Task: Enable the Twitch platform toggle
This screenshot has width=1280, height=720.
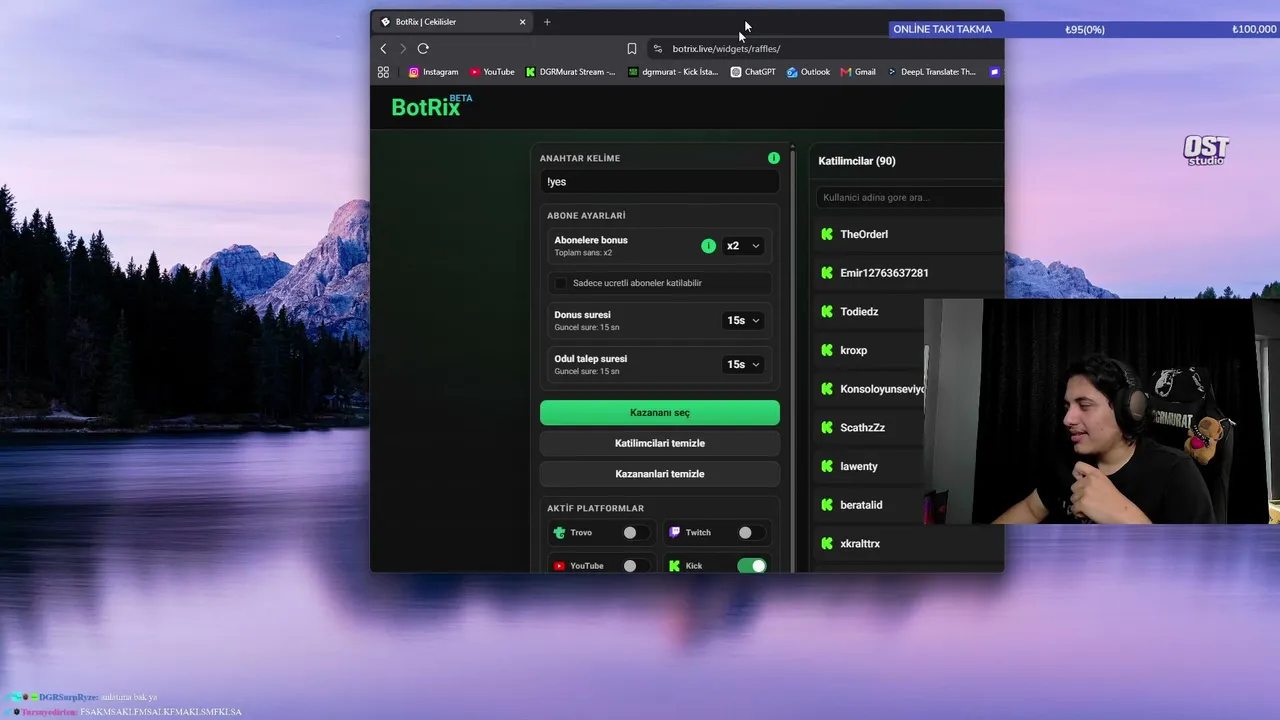Action: [750, 533]
